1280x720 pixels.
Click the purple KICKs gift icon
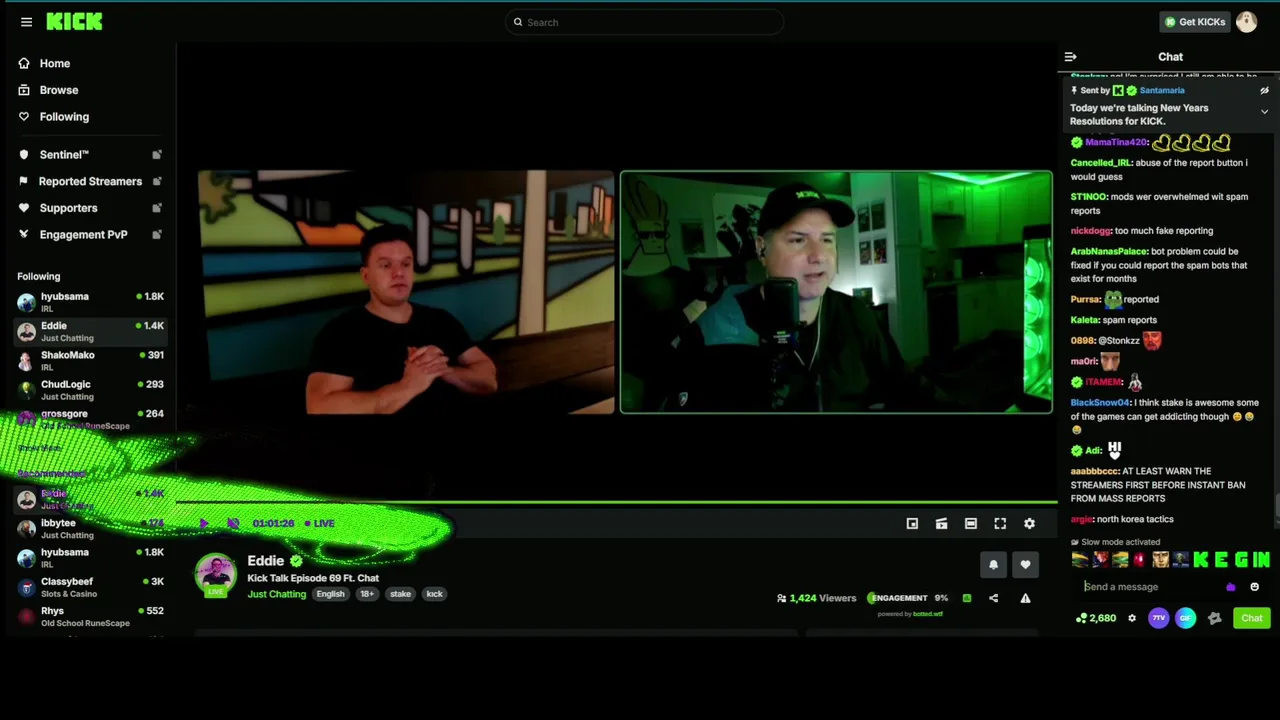tap(1231, 587)
